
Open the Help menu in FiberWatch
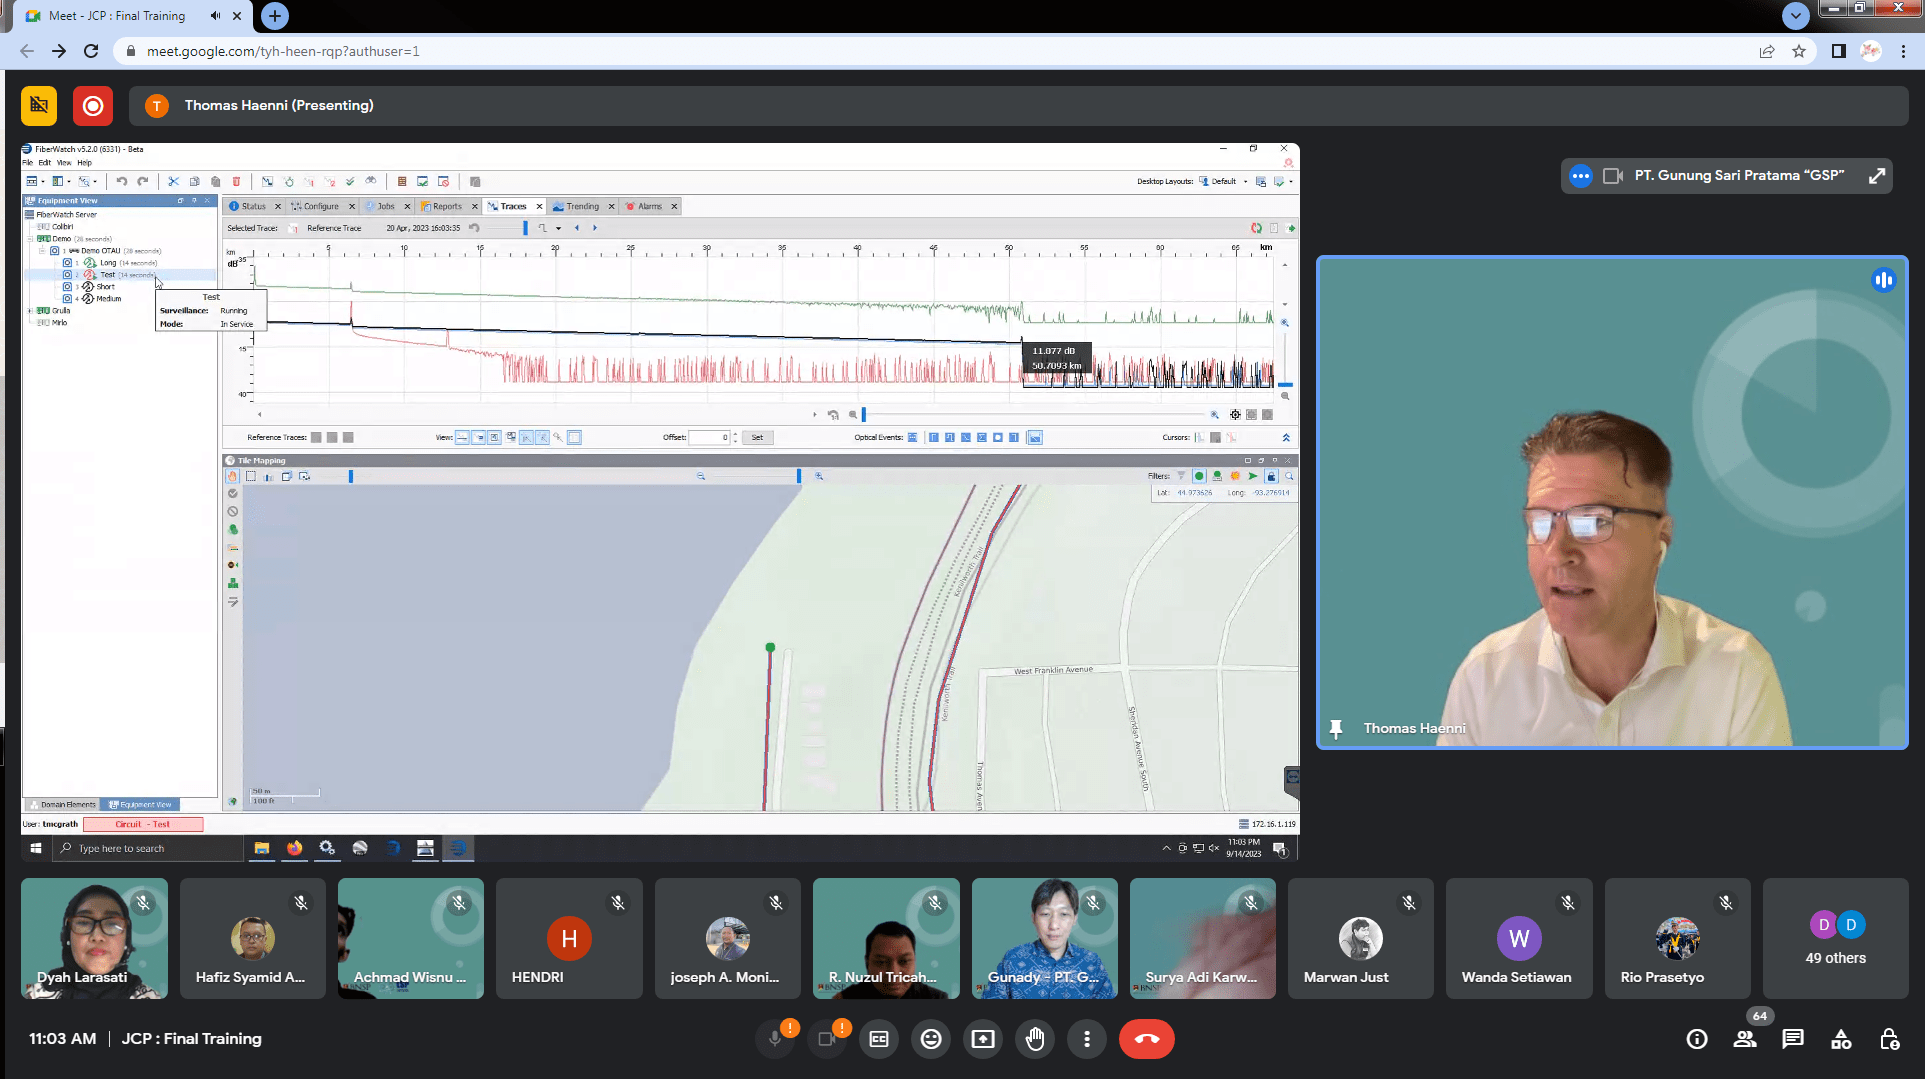(x=84, y=162)
